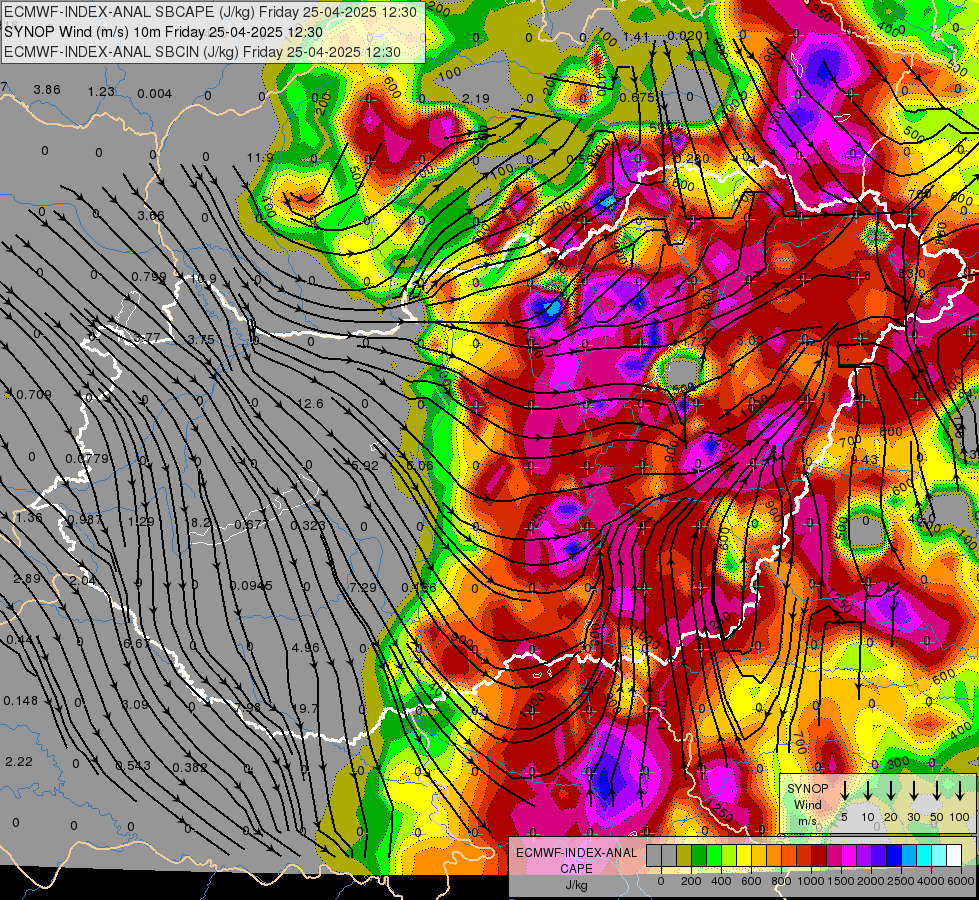Image resolution: width=979 pixels, height=900 pixels.
Task: Click the 5.92 station value on map
Action: (365, 465)
